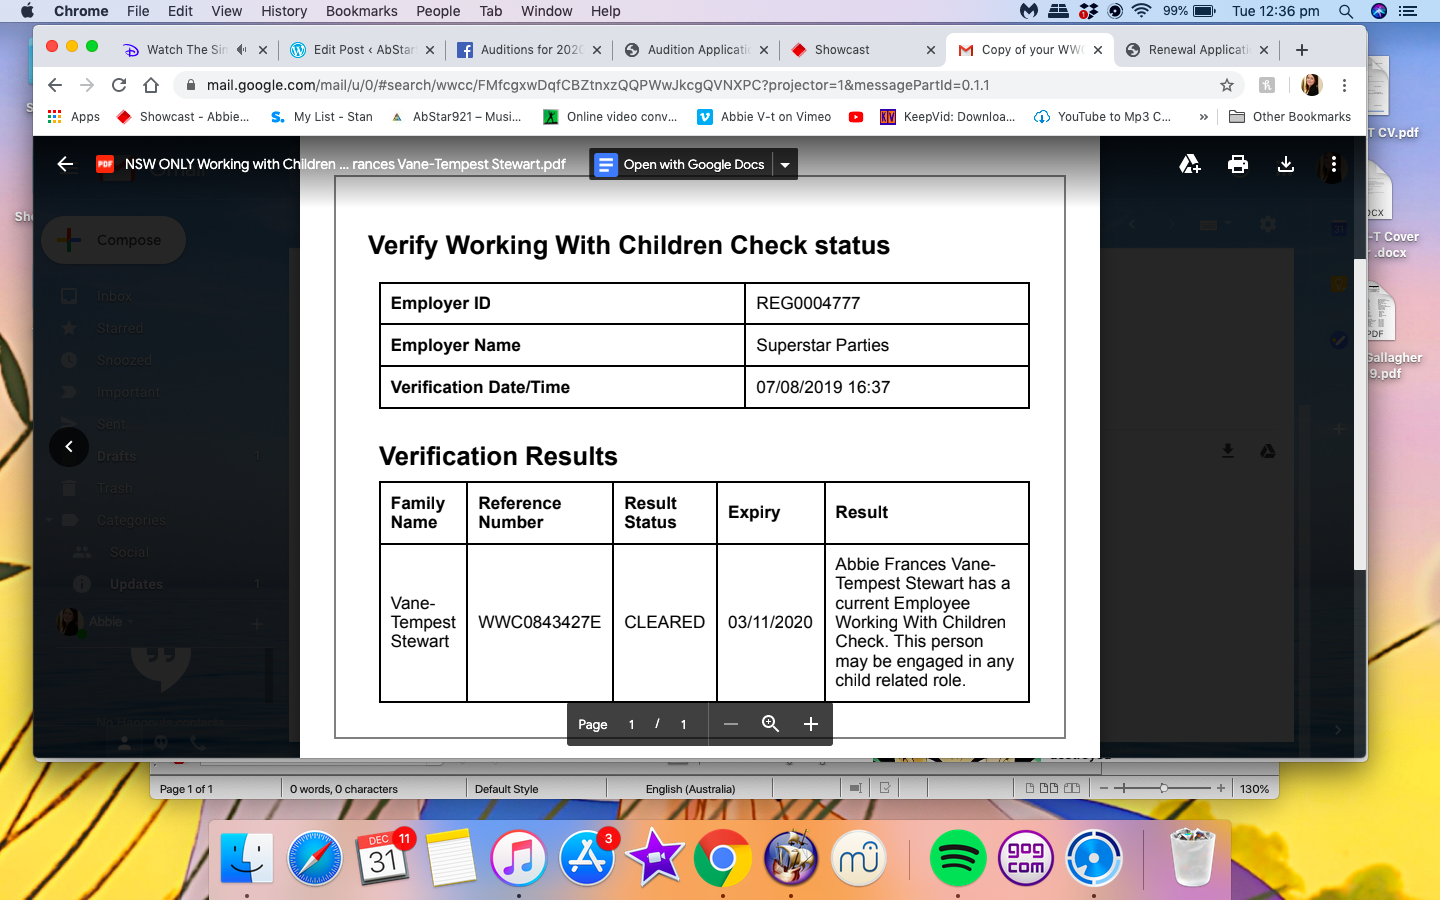Open the Chrome three-dot menu
Screen dimensions: 1440x900
pyautogui.click(x=1344, y=85)
